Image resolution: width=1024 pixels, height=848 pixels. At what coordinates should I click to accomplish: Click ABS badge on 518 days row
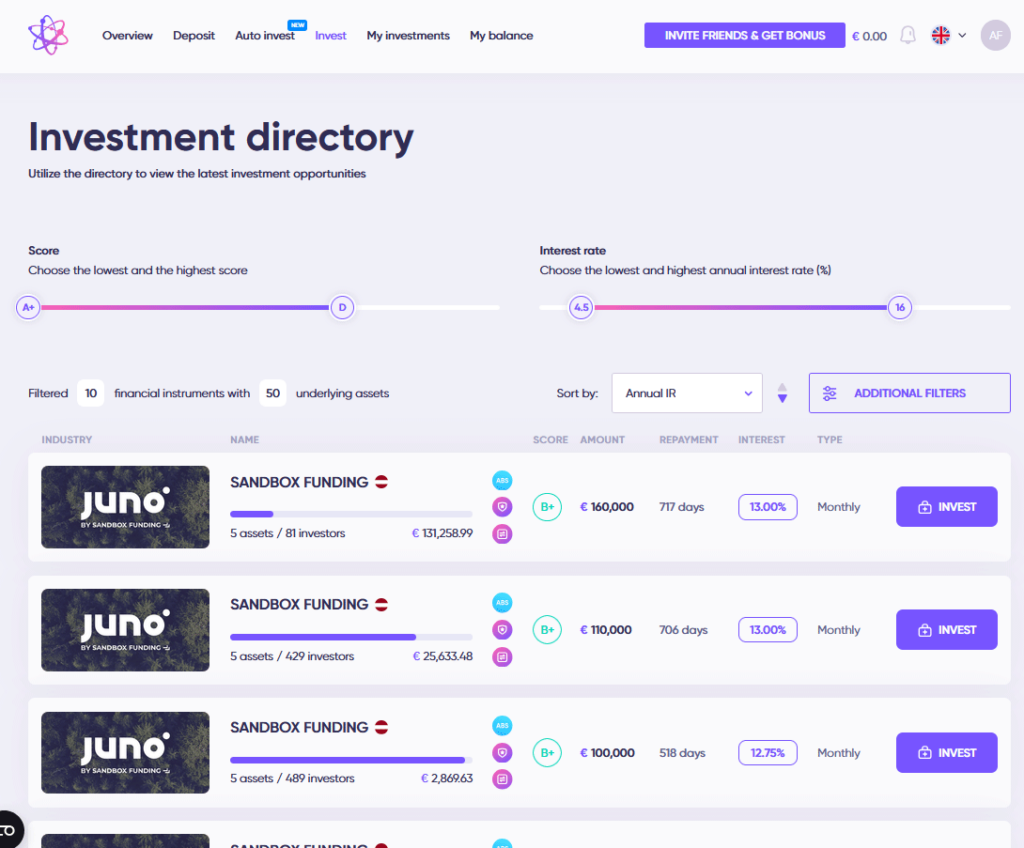click(x=502, y=725)
